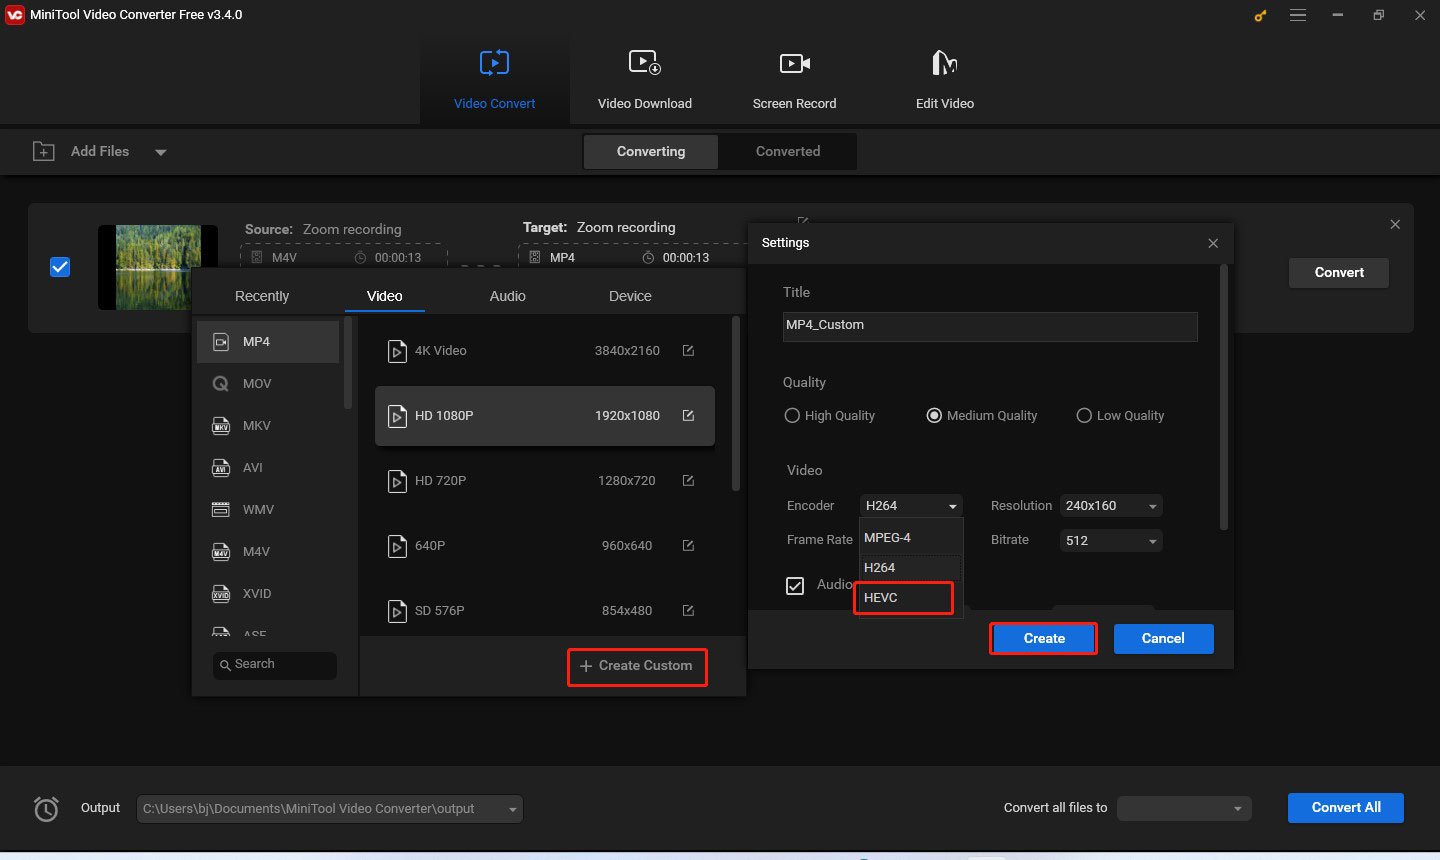Click the preset list scrollbar
Viewport: 1440px width, 860px height.
(736, 404)
